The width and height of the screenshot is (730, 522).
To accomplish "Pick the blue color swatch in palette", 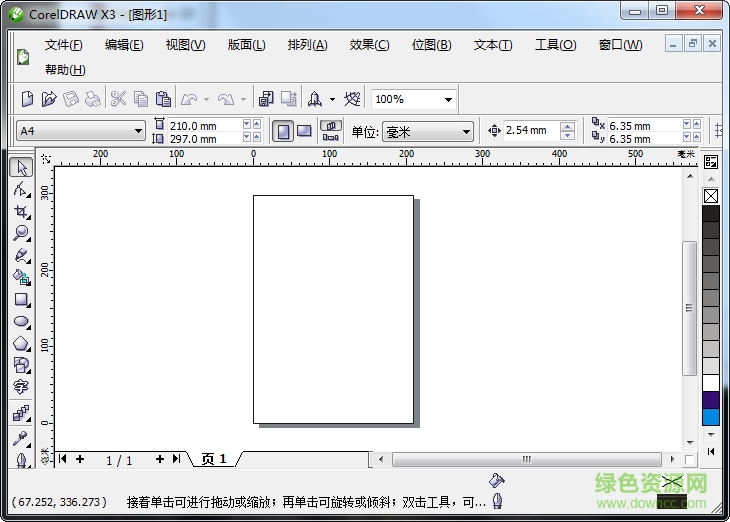I will click(711, 417).
